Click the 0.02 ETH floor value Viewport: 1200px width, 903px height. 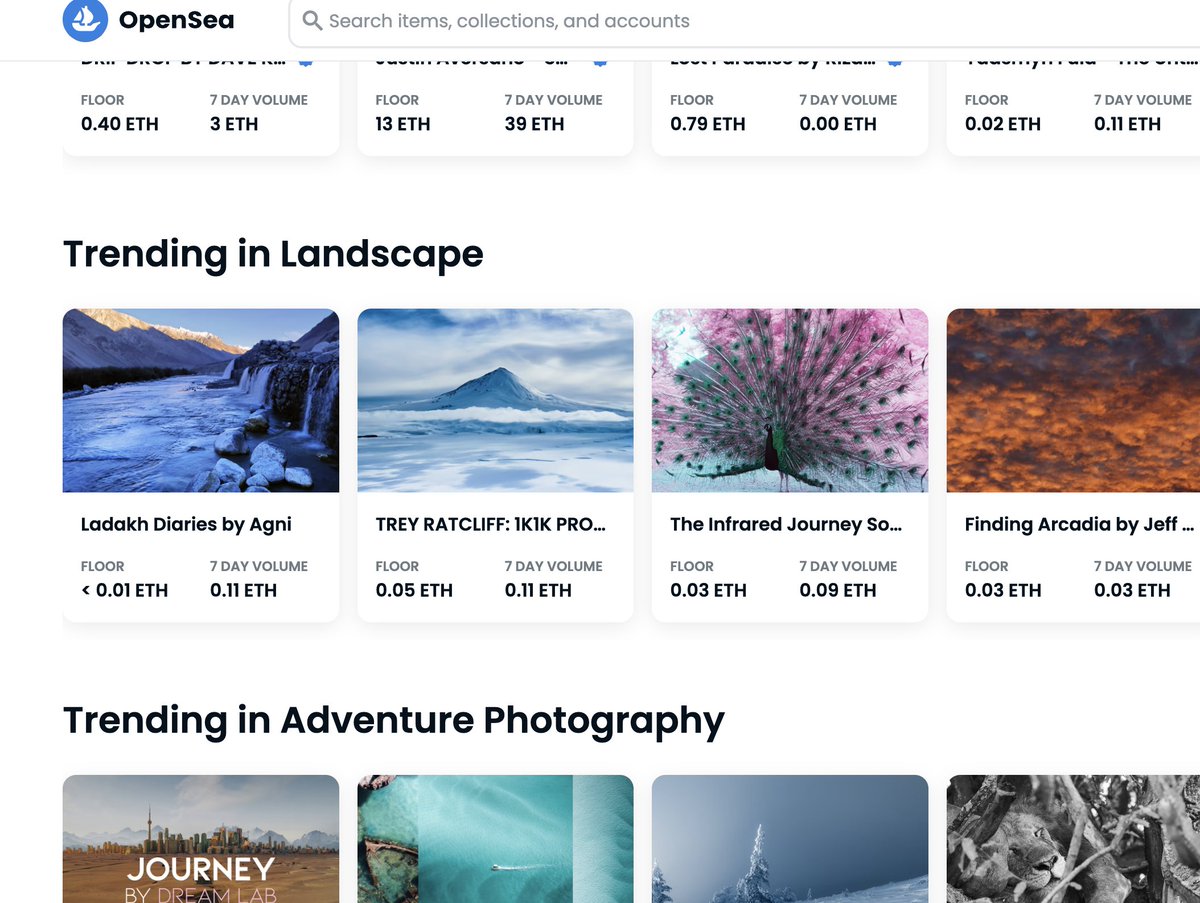pyautogui.click(x=1003, y=124)
